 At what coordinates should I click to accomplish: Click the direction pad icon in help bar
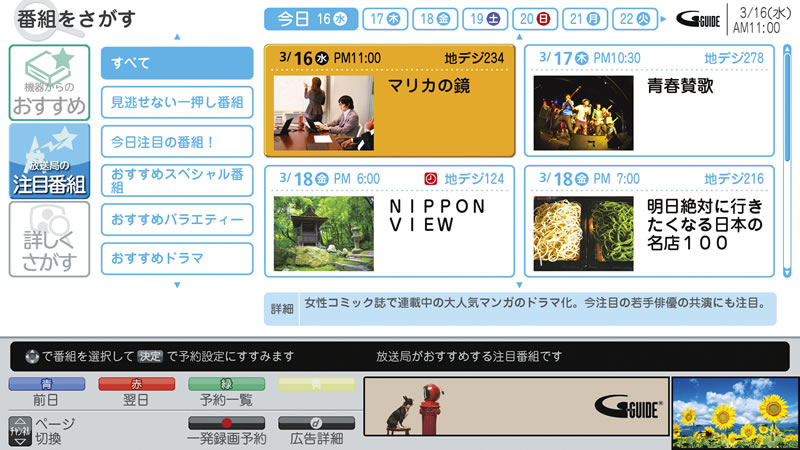(x=32, y=356)
